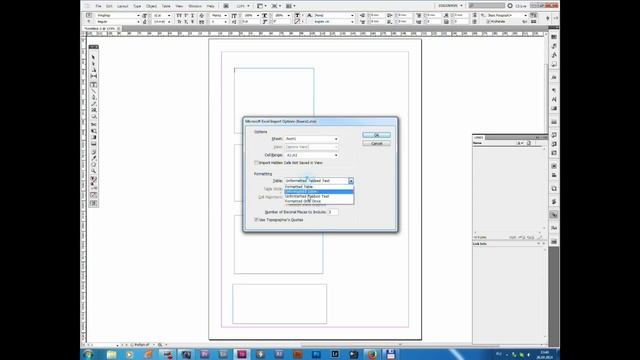
Task: Click the search field in application bar
Action: (x=487, y=6)
